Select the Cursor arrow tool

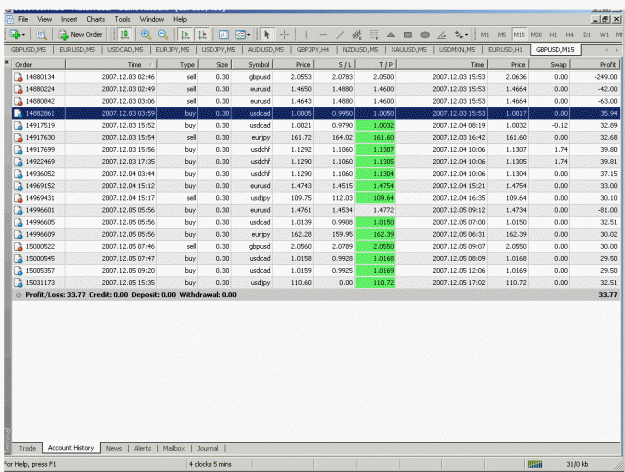click(x=267, y=35)
